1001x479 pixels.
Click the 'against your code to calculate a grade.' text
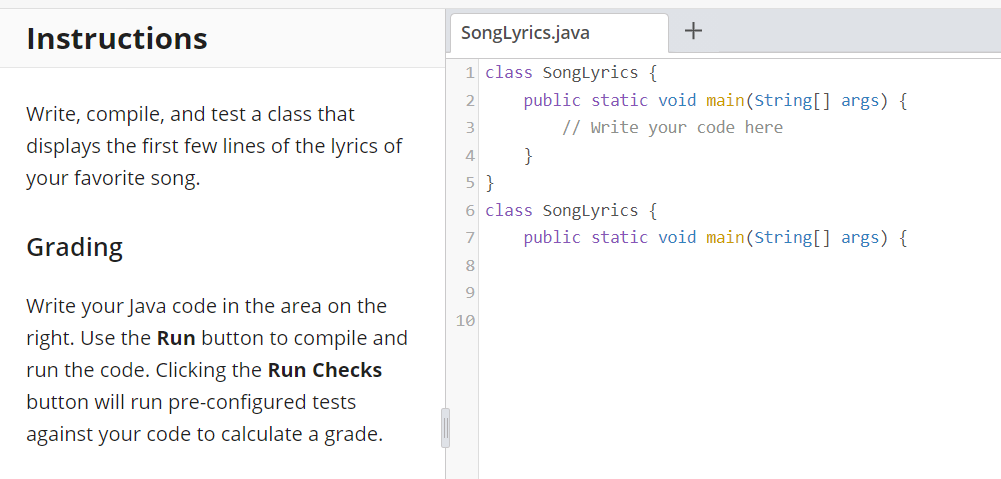(x=204, y=434)
